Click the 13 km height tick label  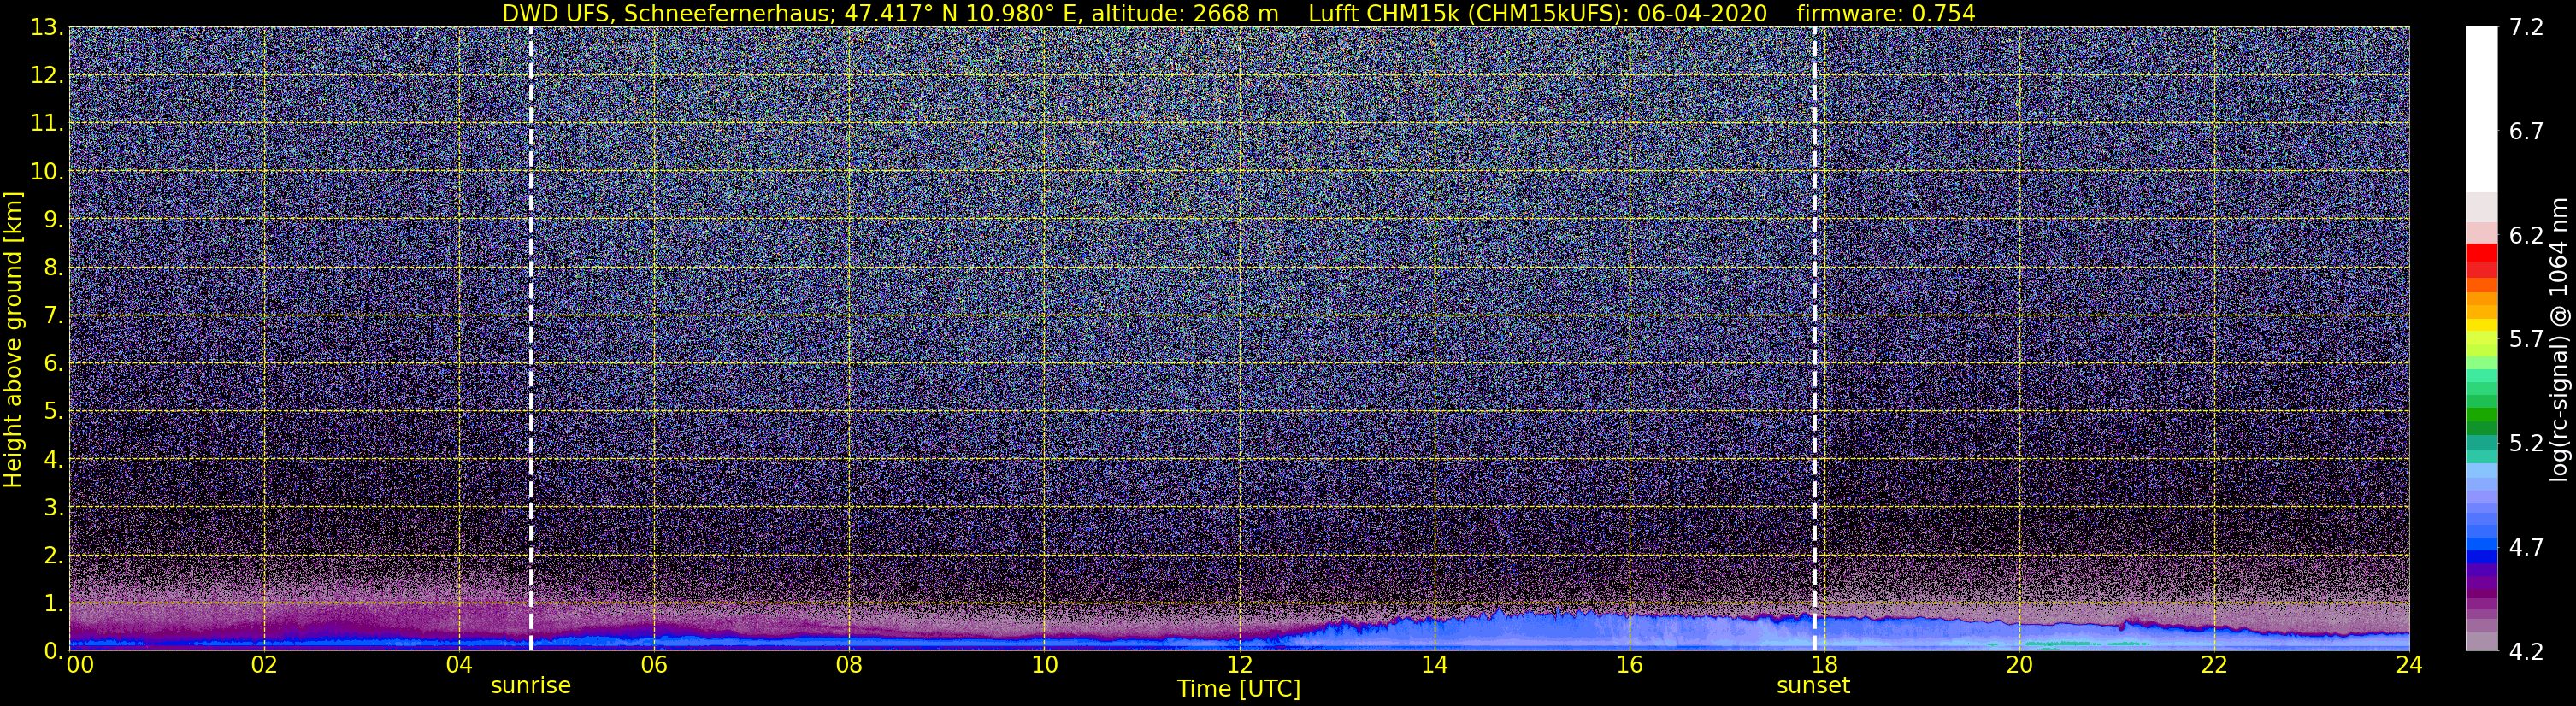pos(46,27)
